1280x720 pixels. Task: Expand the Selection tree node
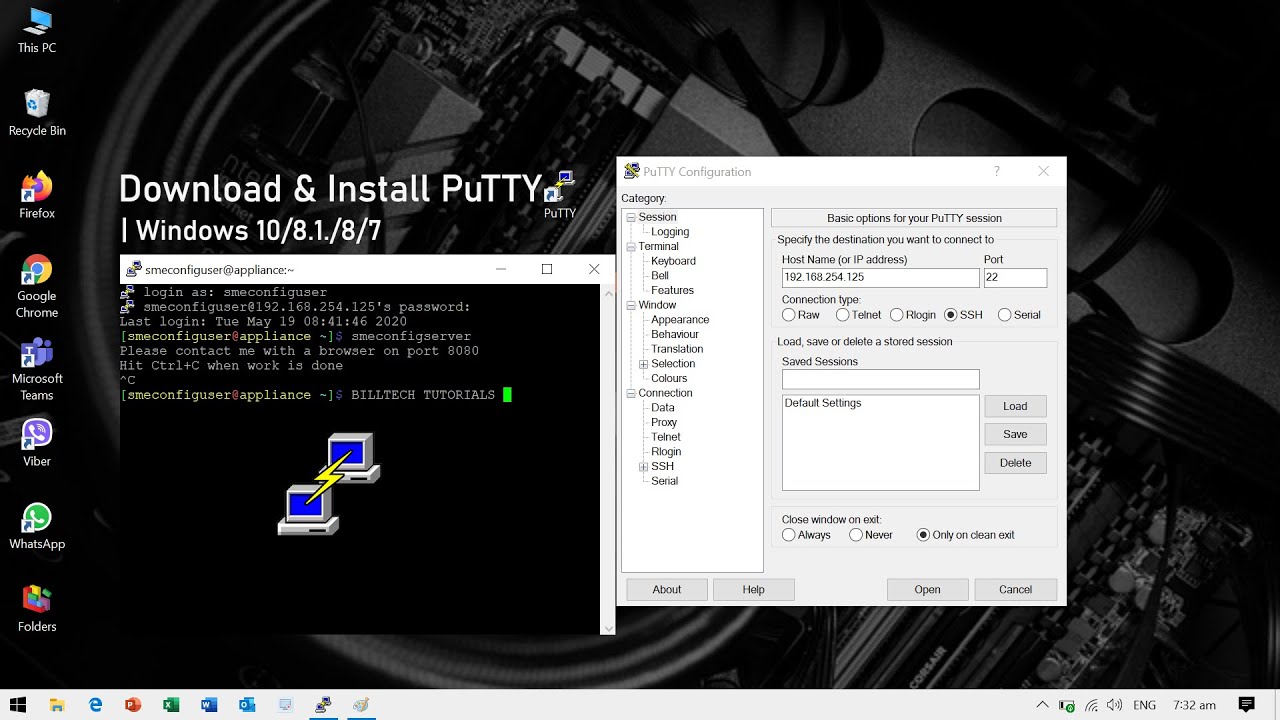(x=643, y=364)
